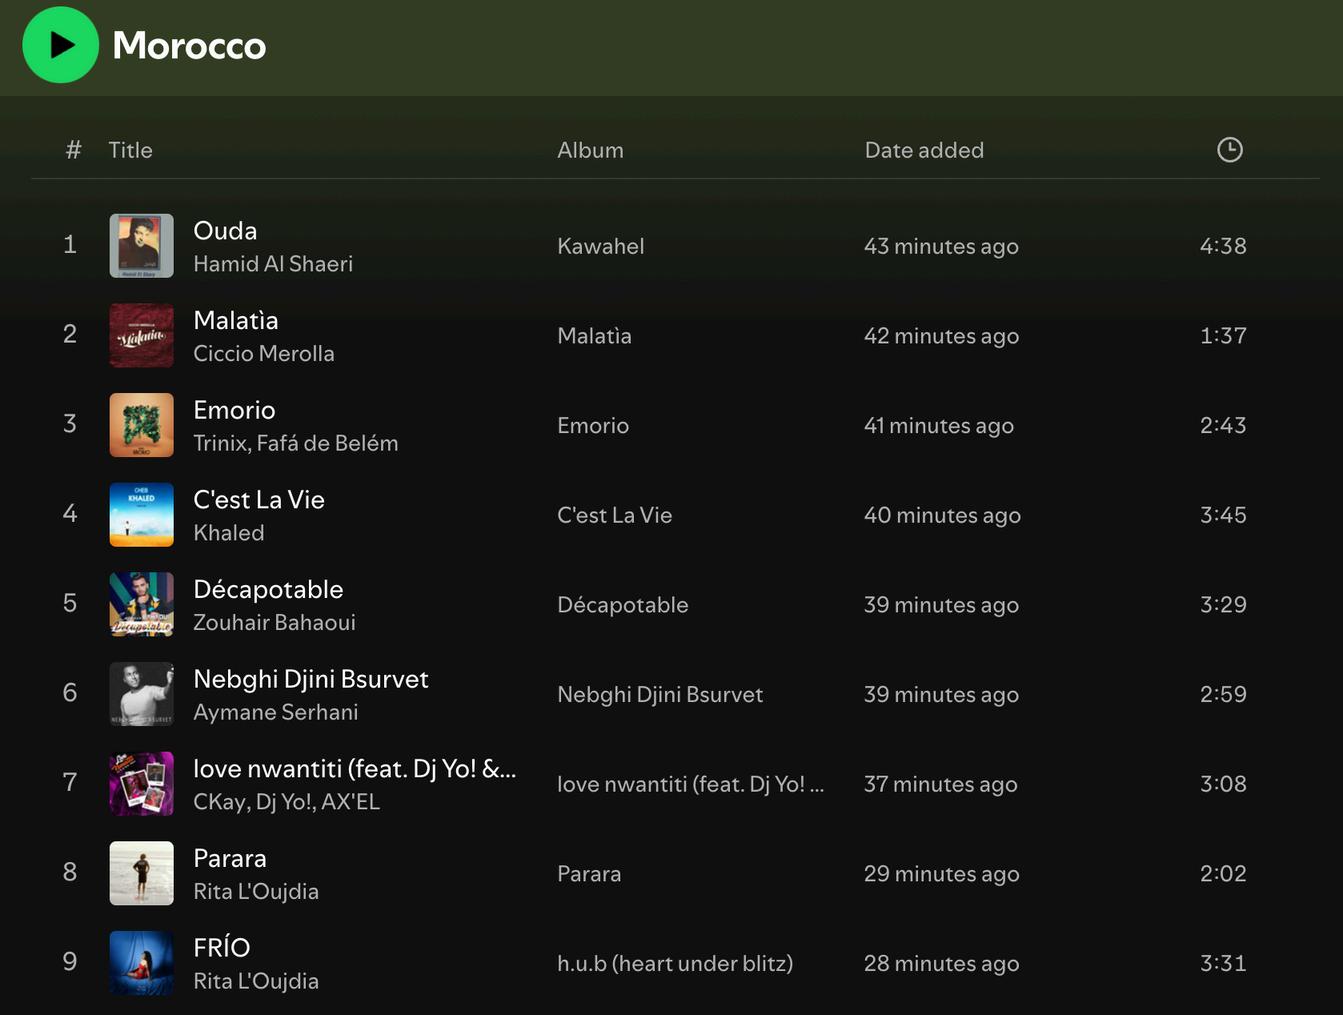Sort by Date added column header
Screen dimensions: 1343x1015
(x=924, y=150)
